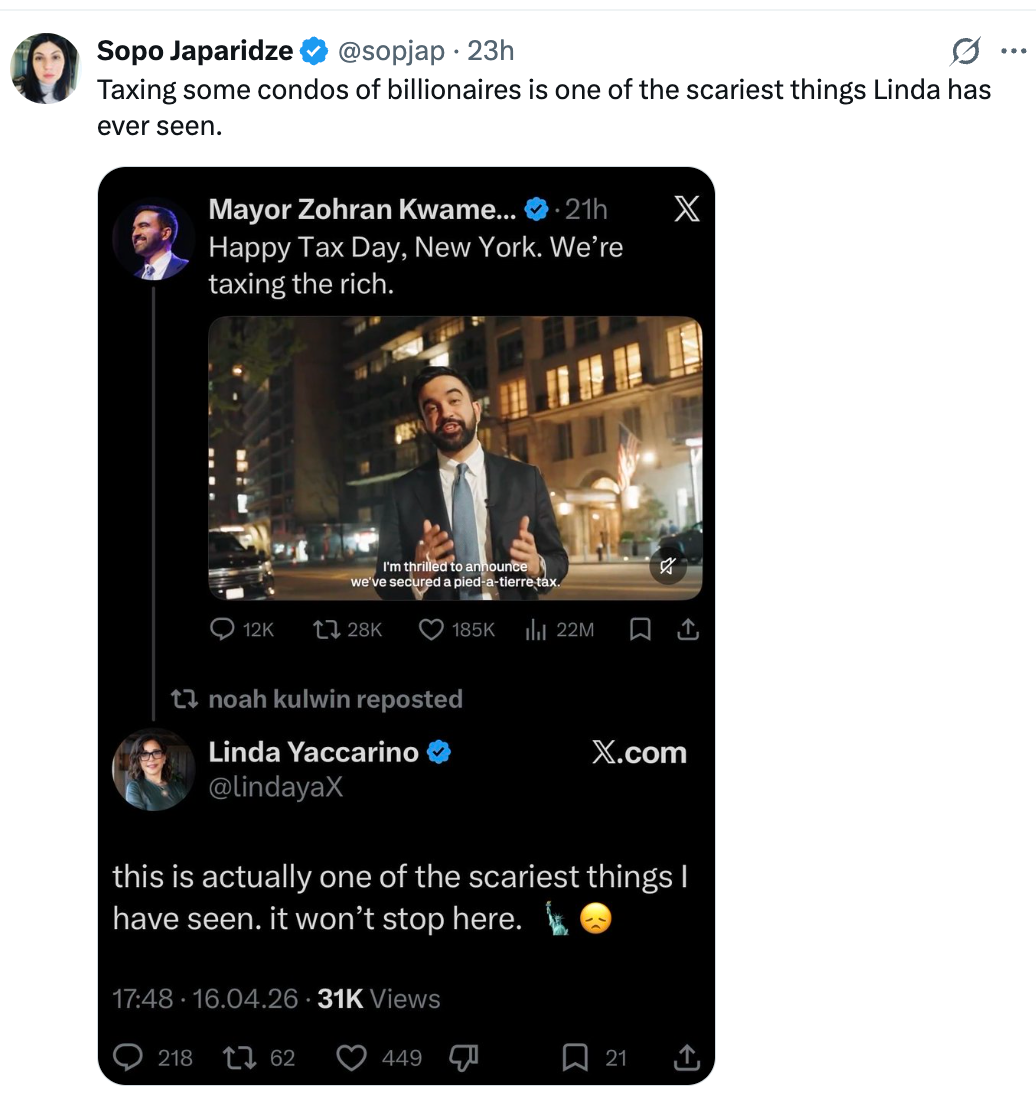The height and width of the screenshot is (1100, 1036).
Task: Reply to Sopo's post
Action: 127,1057
